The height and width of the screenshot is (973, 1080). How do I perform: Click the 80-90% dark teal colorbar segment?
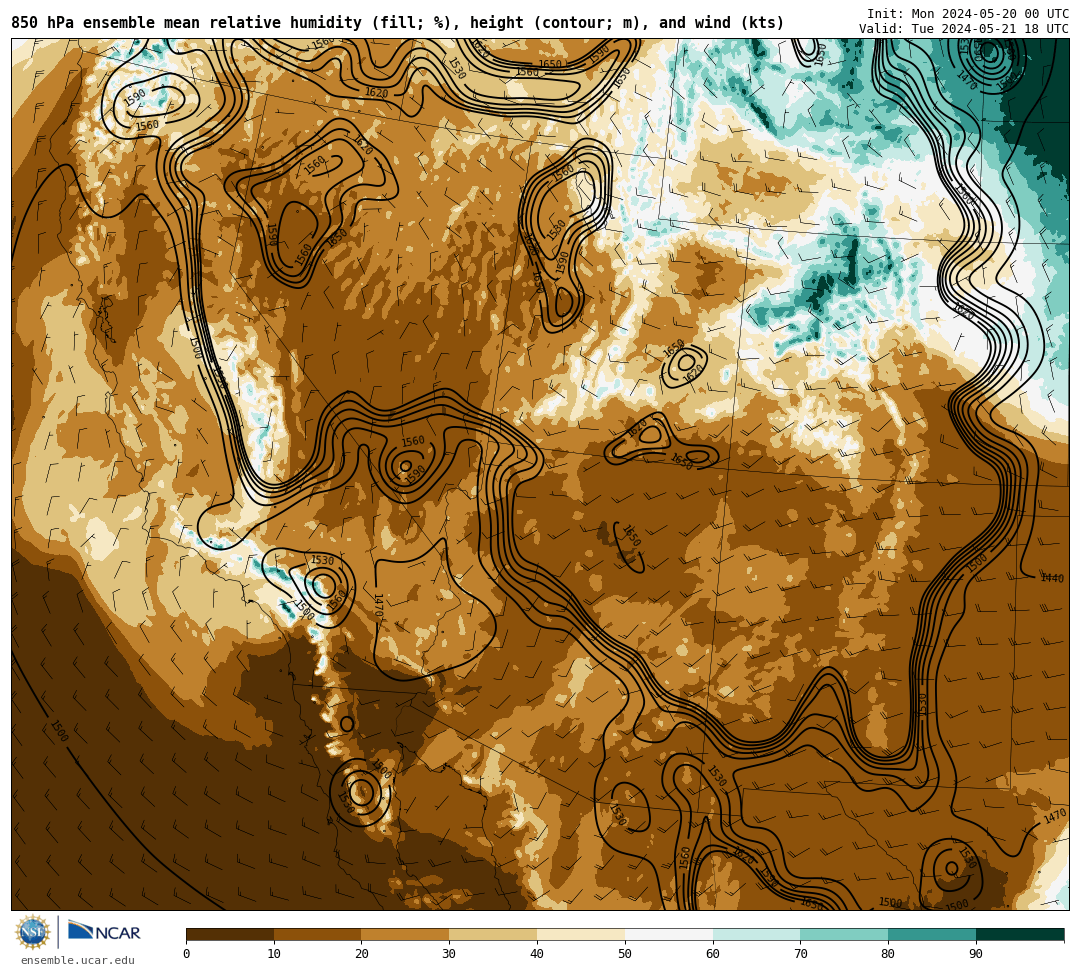[x=932, y=934]
